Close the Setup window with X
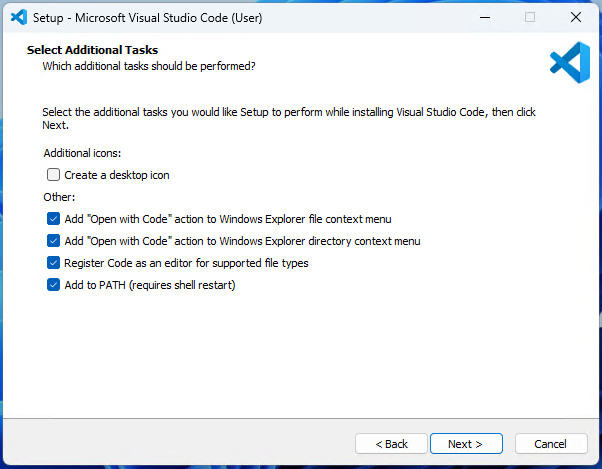The height and width of the screenshot is (469, 602). (x=576, y=17)
